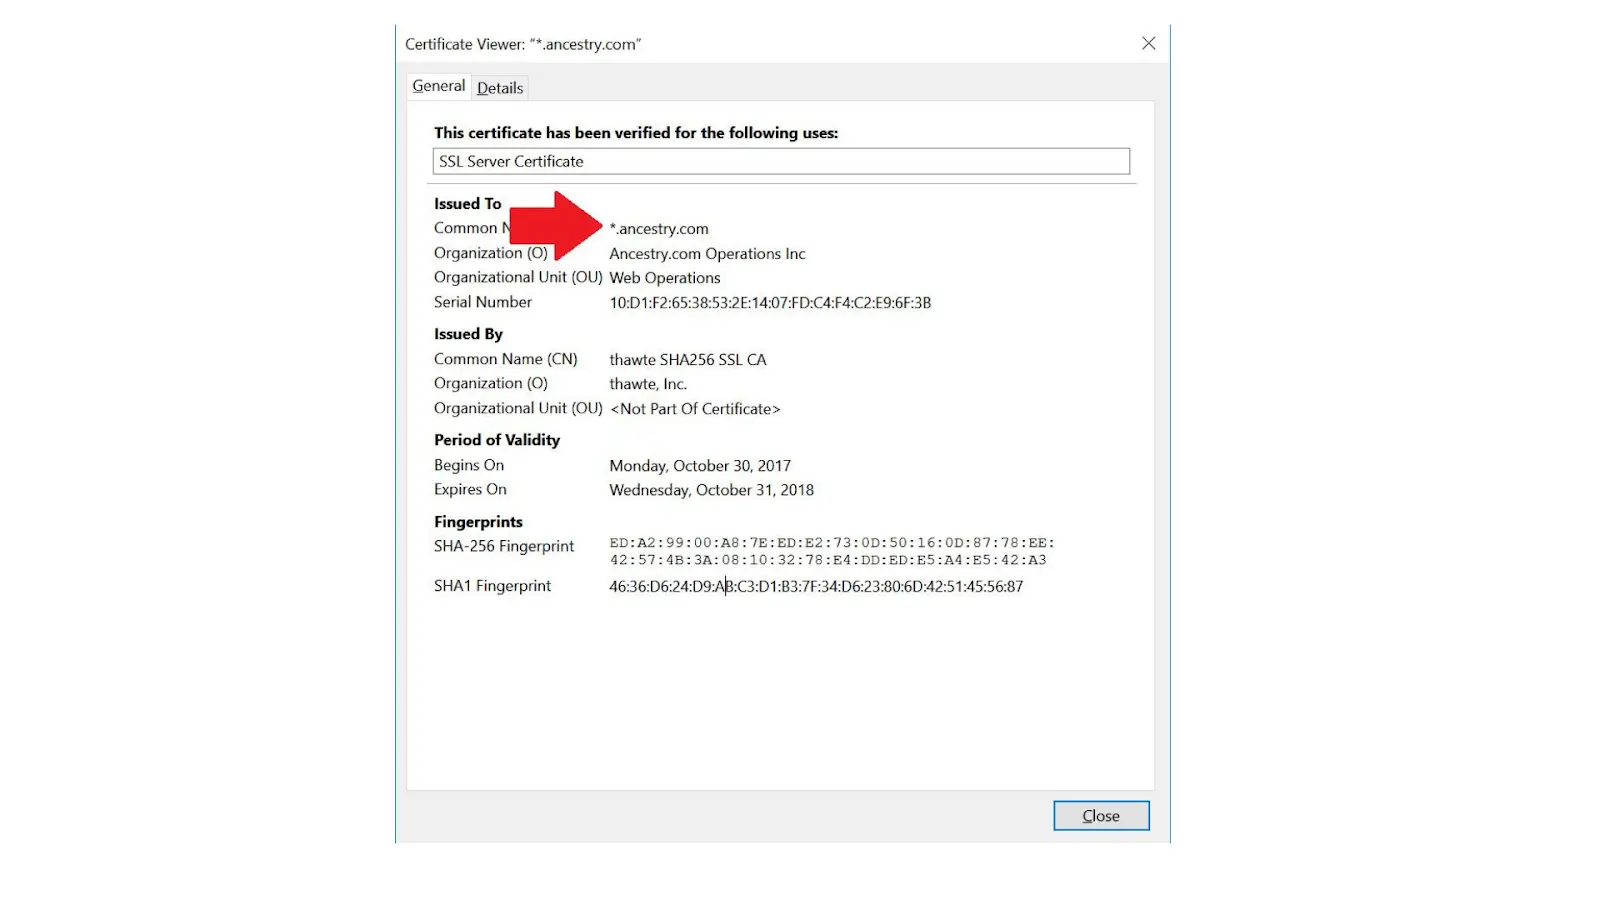1600x900 pixels.
Task: Click Monday, October 30, 2017 date
Action: [700, 466]
